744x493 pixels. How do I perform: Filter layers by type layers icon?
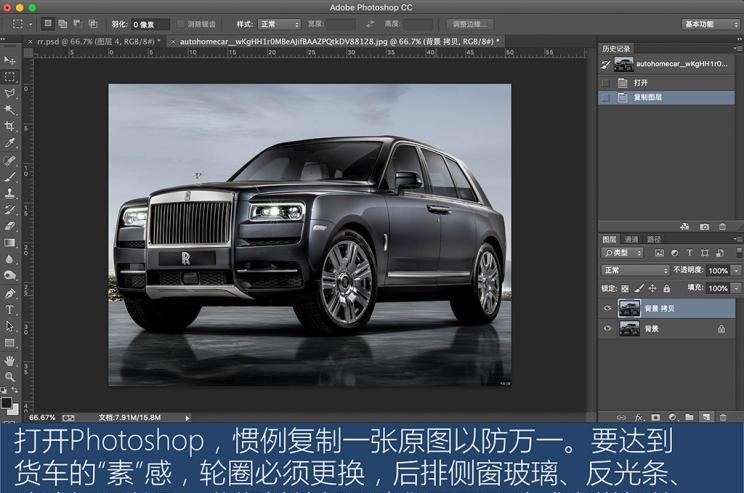[689, 253]
